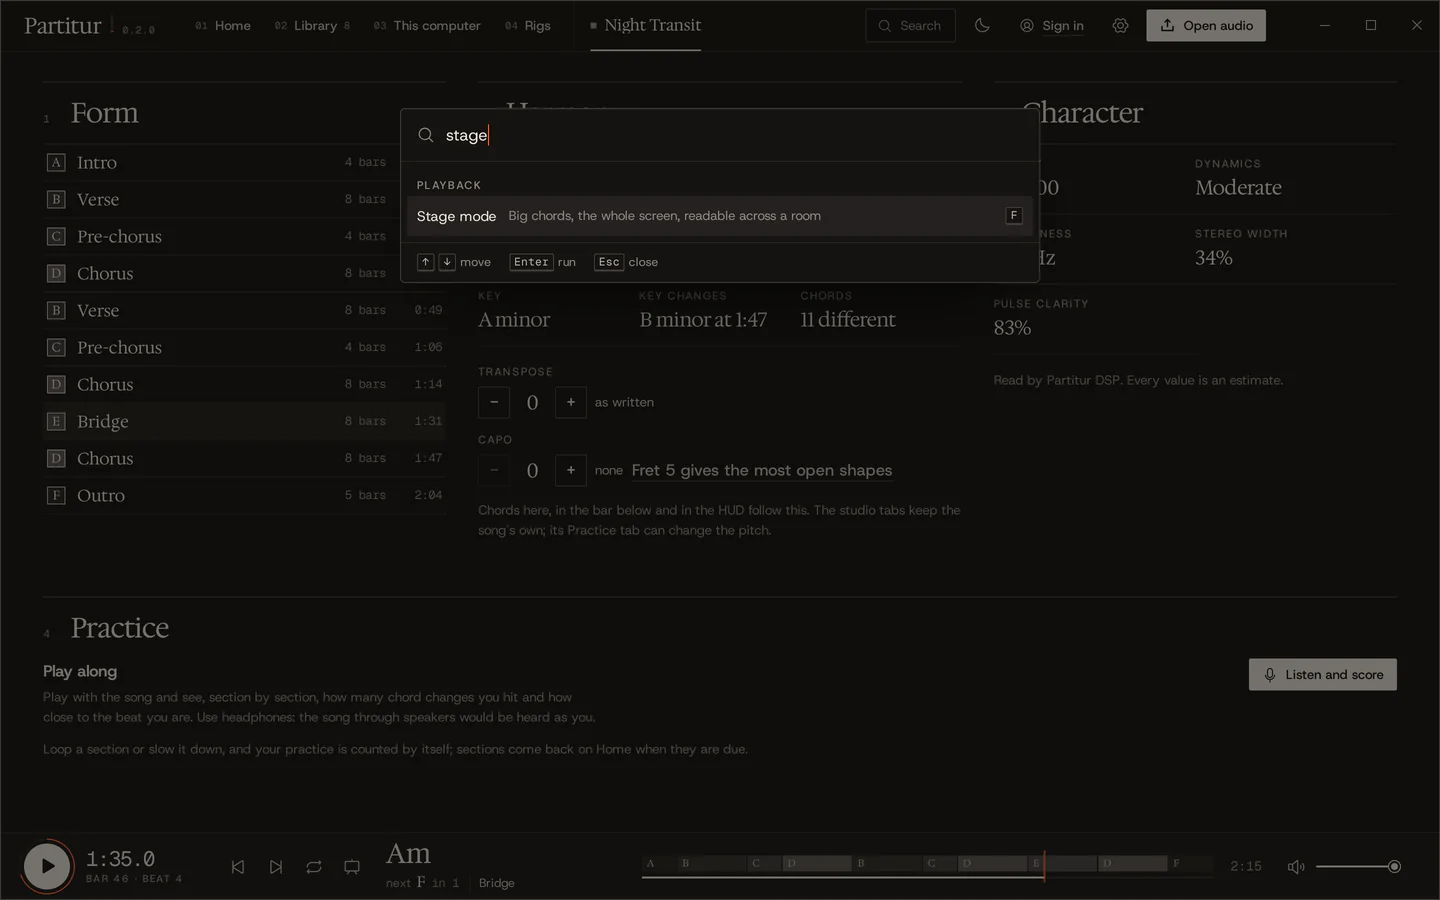This screenshot has height=900, width=1440.
Task: Click the Listen and score button
Action: 1323,675
